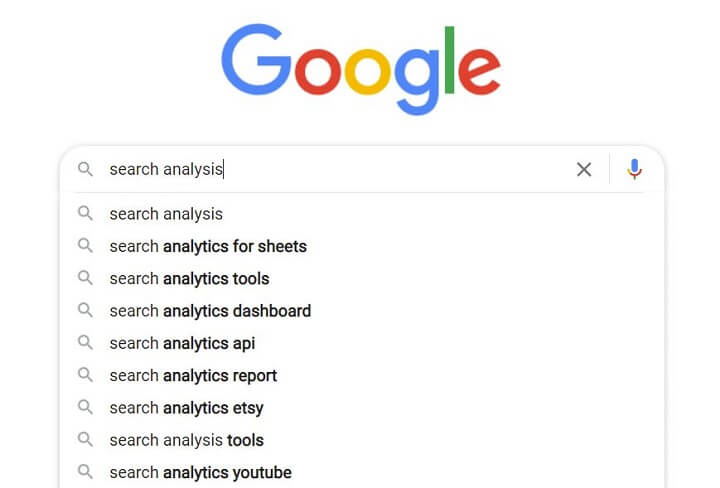Choose suggestion 'search analytics for sheets'
The height and width of the screenshot is (488, 720).
coord(362,247)
